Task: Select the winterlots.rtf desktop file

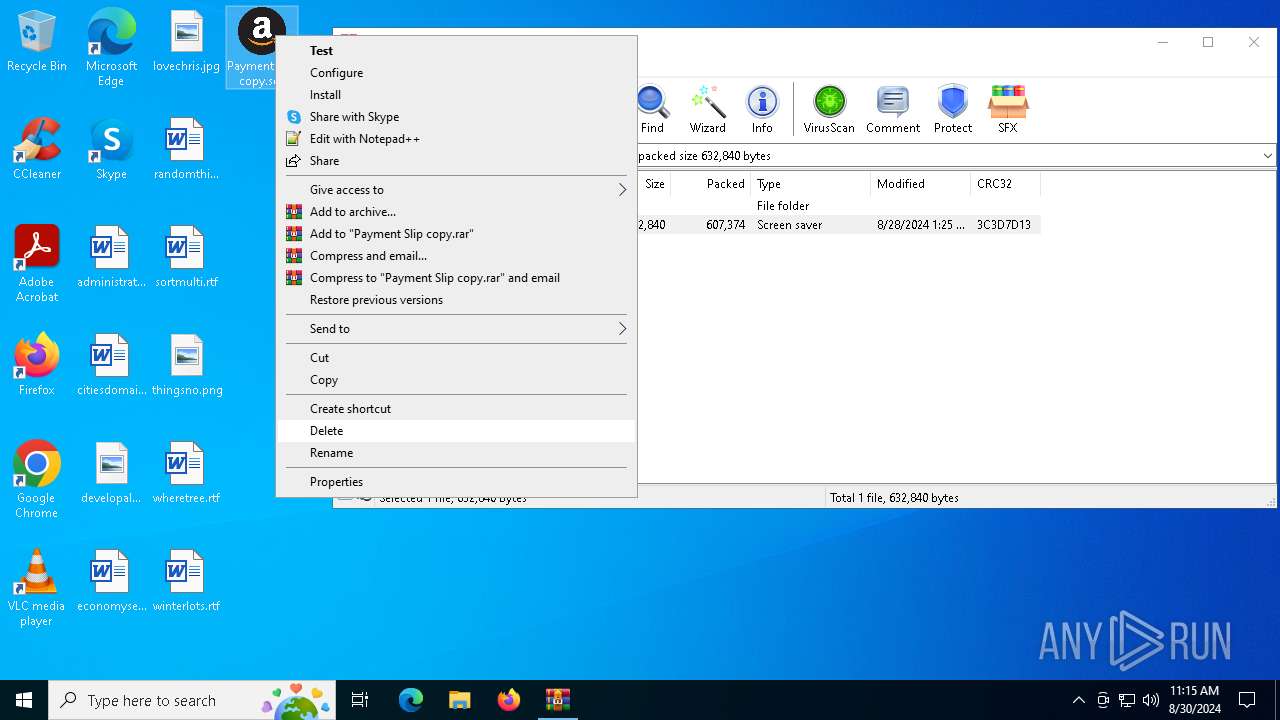Action: pos(186,582)
